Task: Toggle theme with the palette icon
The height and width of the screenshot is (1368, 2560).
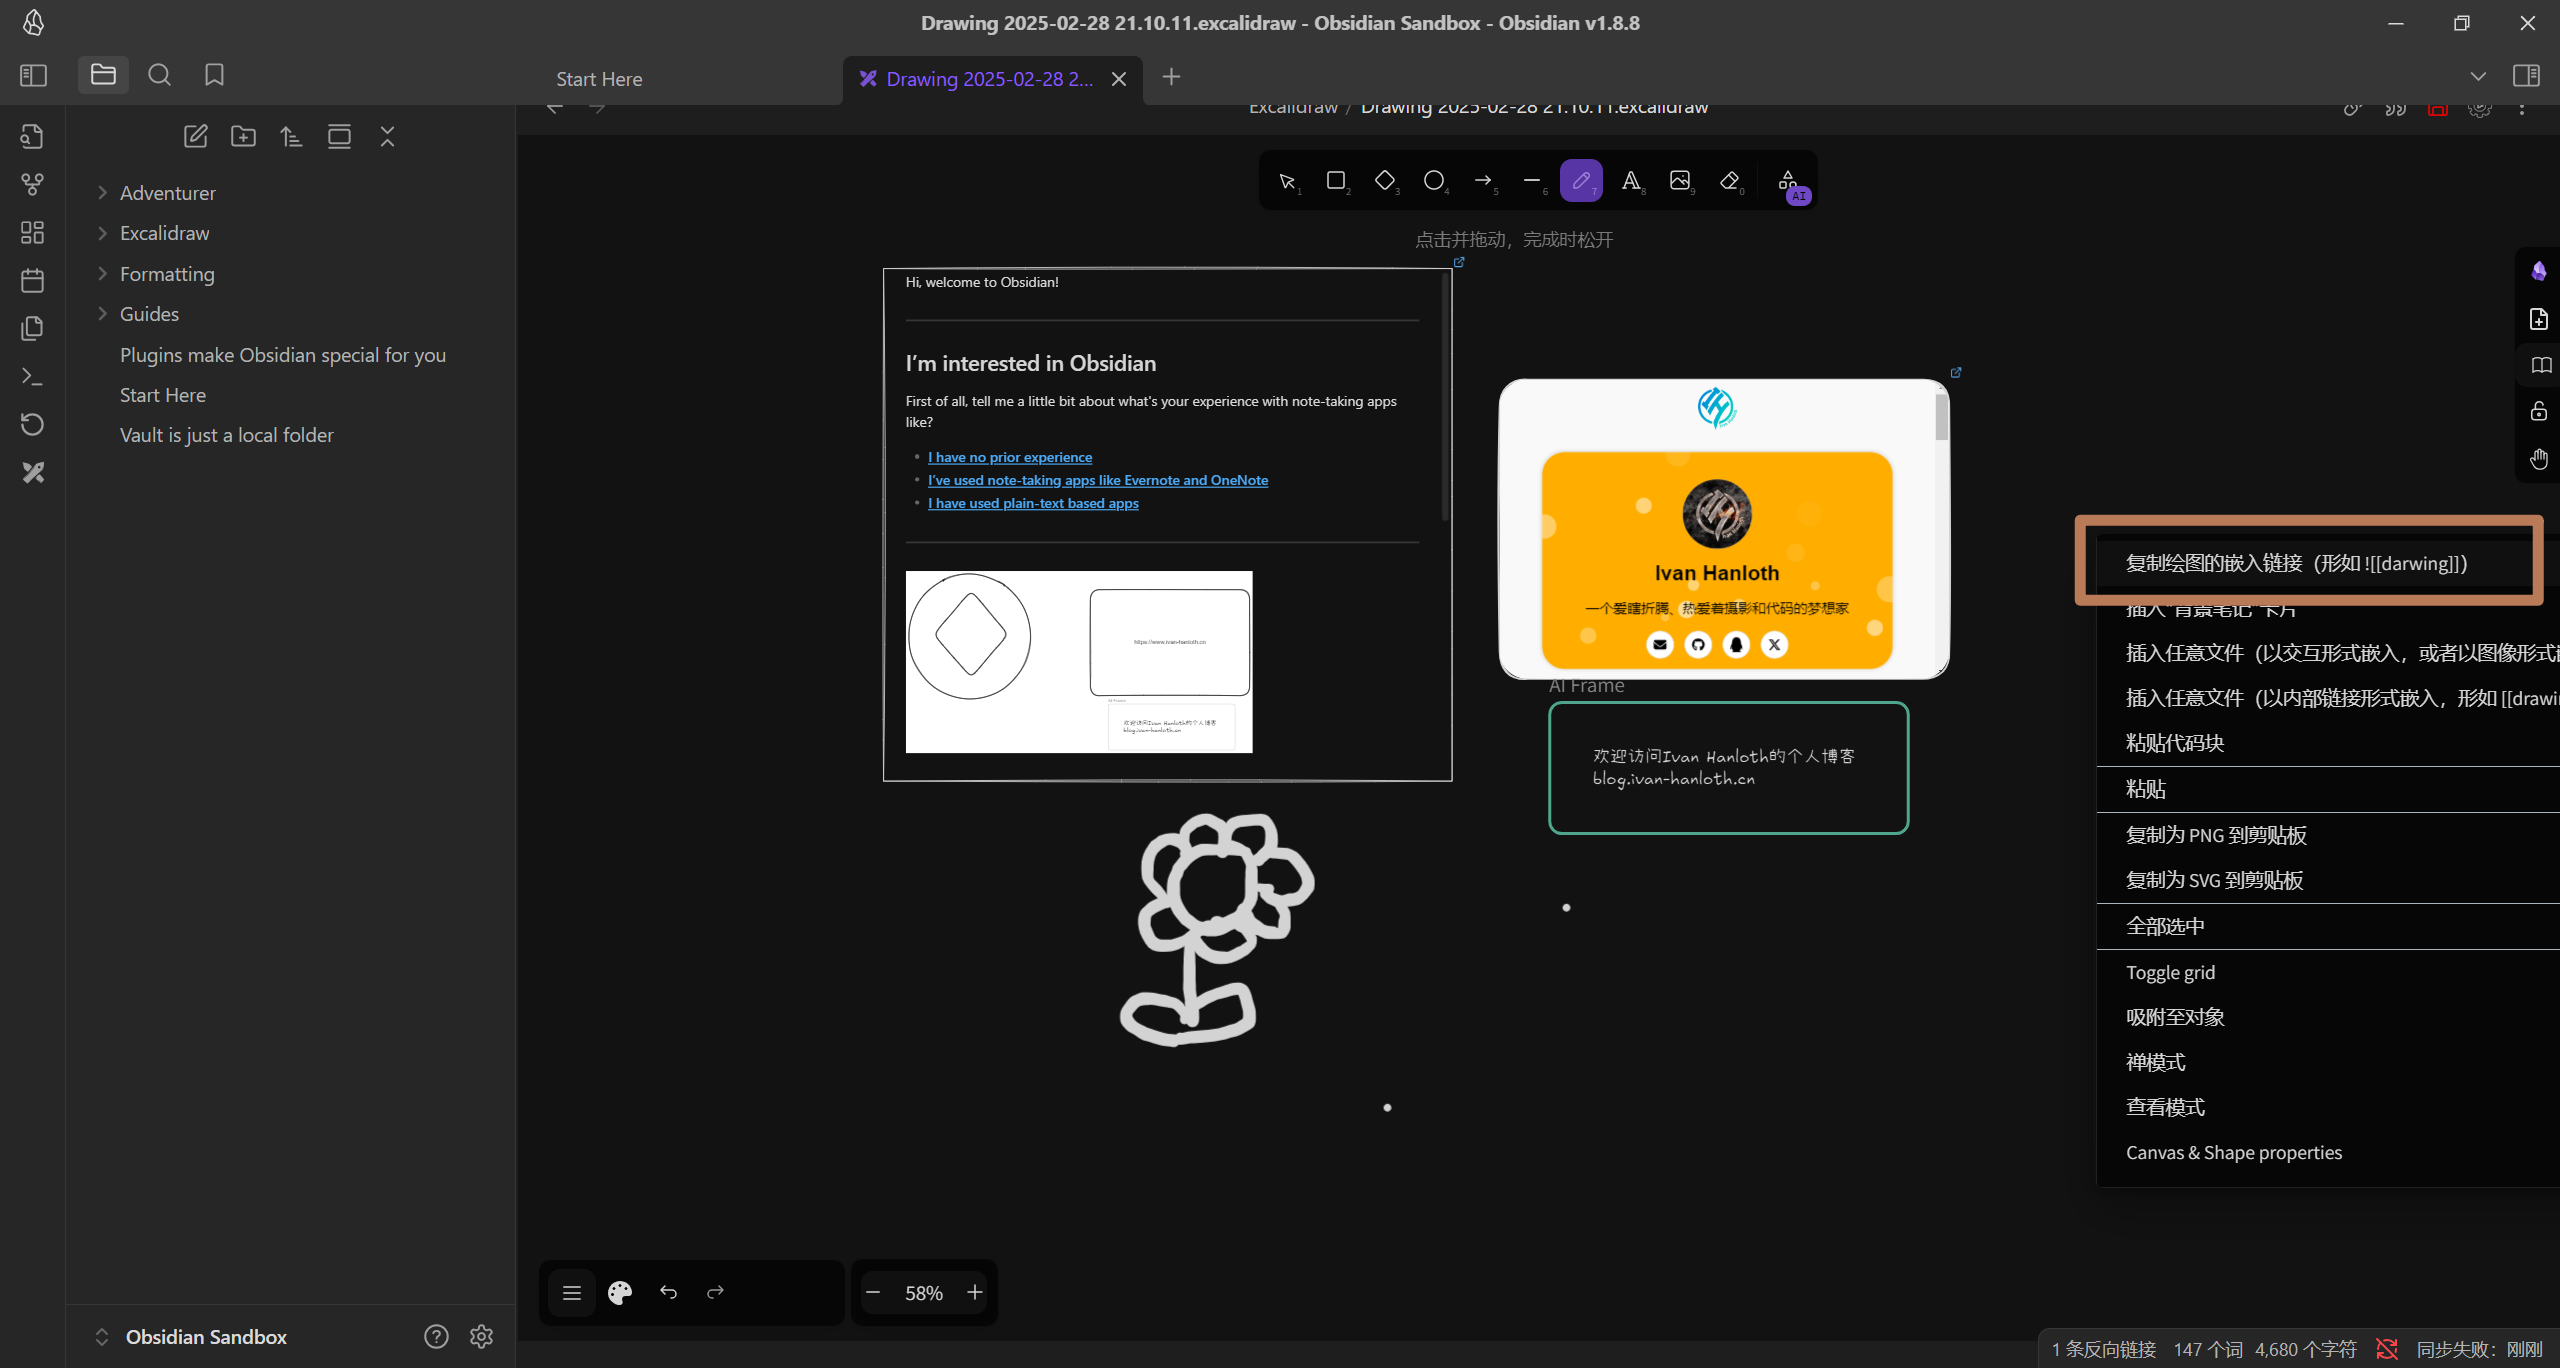Action: coord(620,1293)
